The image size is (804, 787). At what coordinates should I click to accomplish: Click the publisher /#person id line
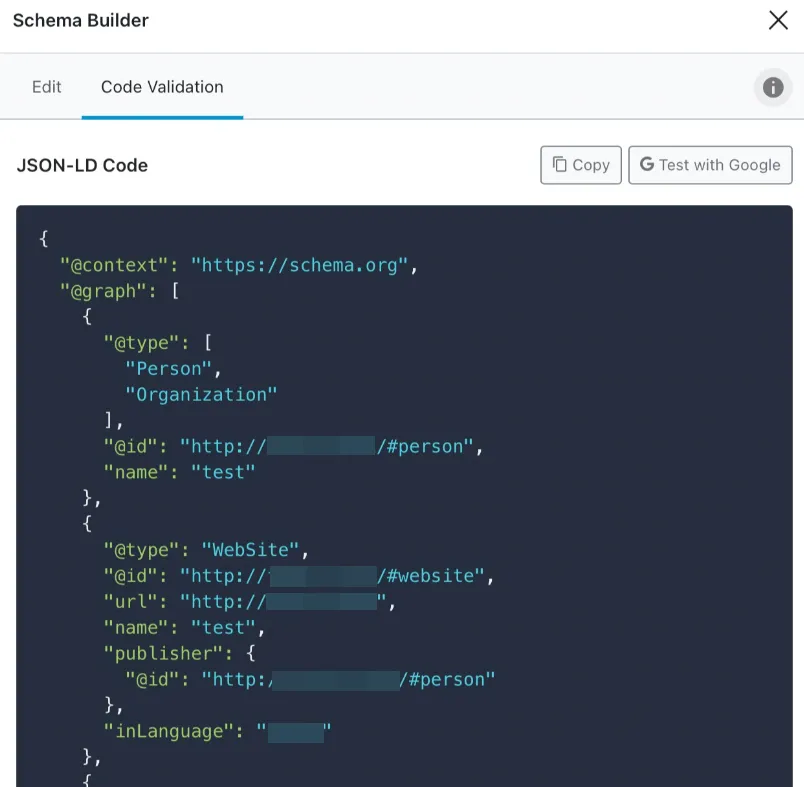(x=310, y=679)
